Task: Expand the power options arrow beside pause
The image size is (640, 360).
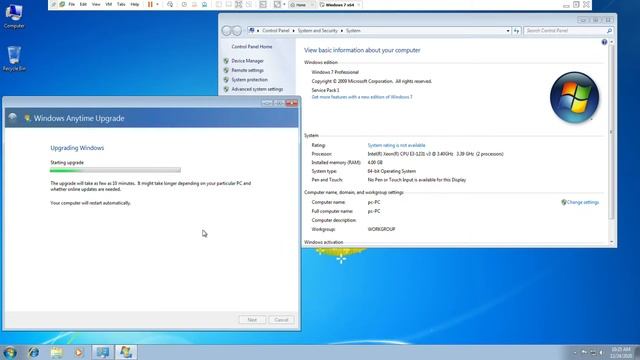Action: click(158, 4)
